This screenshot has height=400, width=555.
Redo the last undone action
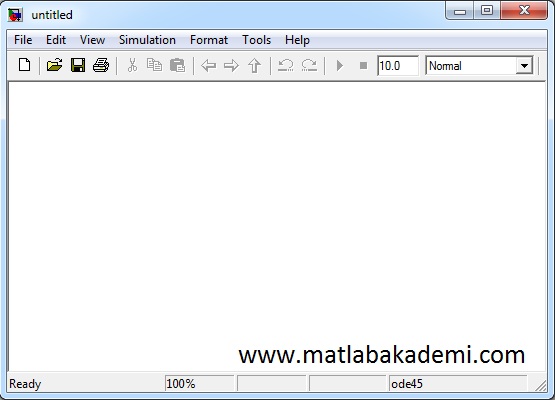coord(309,65)
